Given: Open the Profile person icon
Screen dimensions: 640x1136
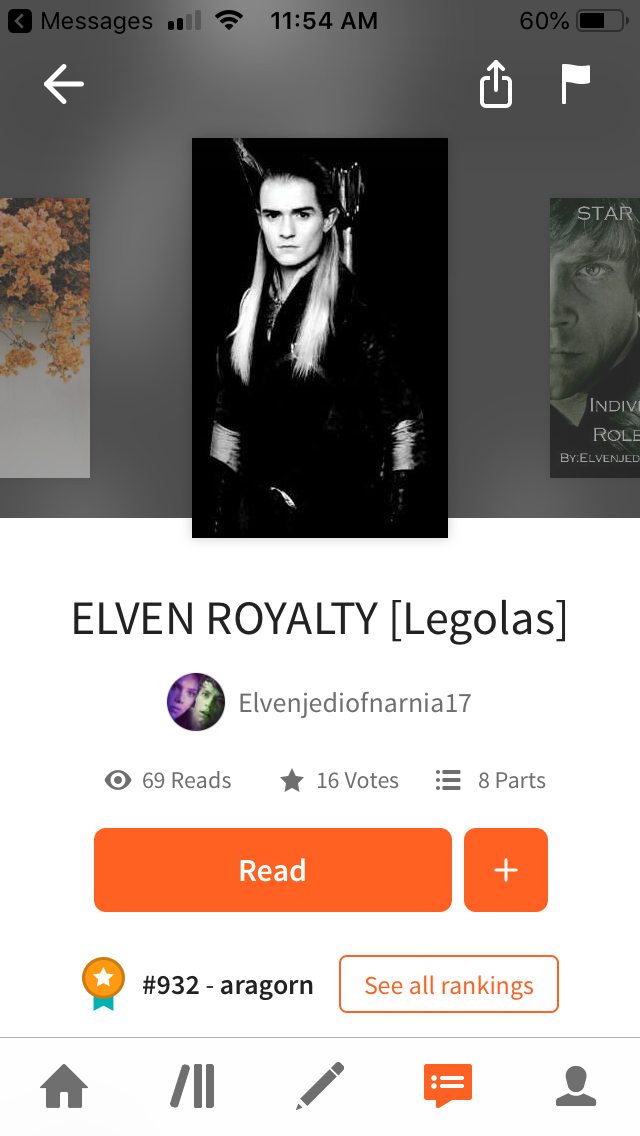Looking at the screenshot, I should 575,1086.
